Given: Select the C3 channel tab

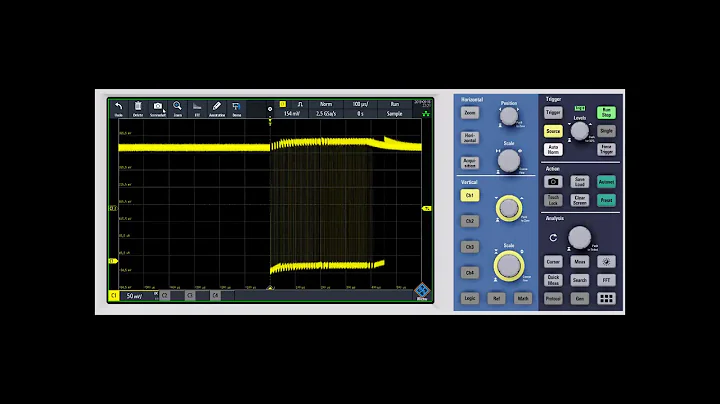Looking at the screenshot, I should [190, 296].
